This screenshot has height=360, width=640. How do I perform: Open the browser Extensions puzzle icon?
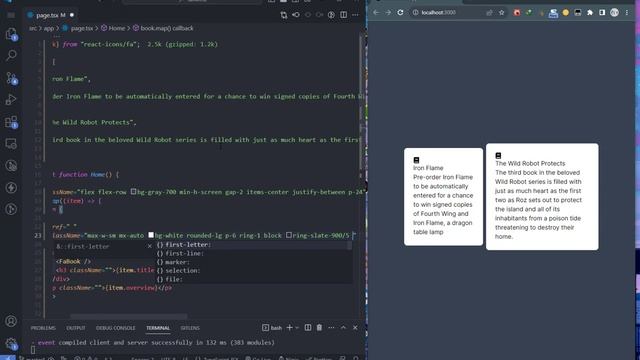pos(590,13)
